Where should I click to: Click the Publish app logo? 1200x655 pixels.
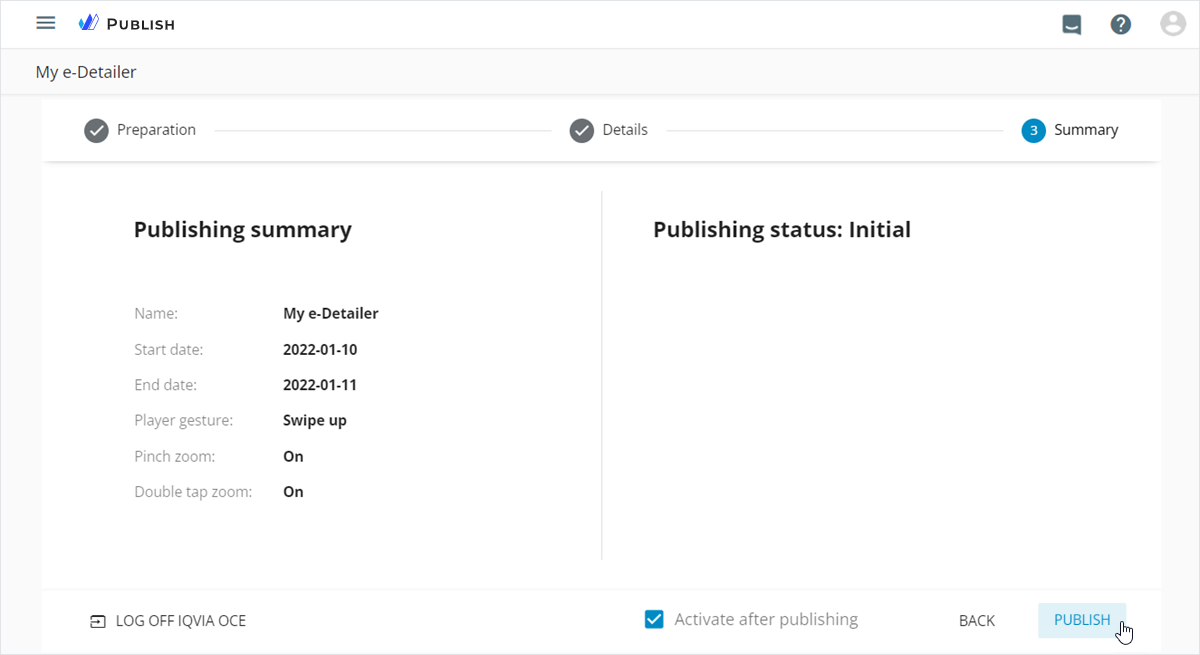point(127,23)
